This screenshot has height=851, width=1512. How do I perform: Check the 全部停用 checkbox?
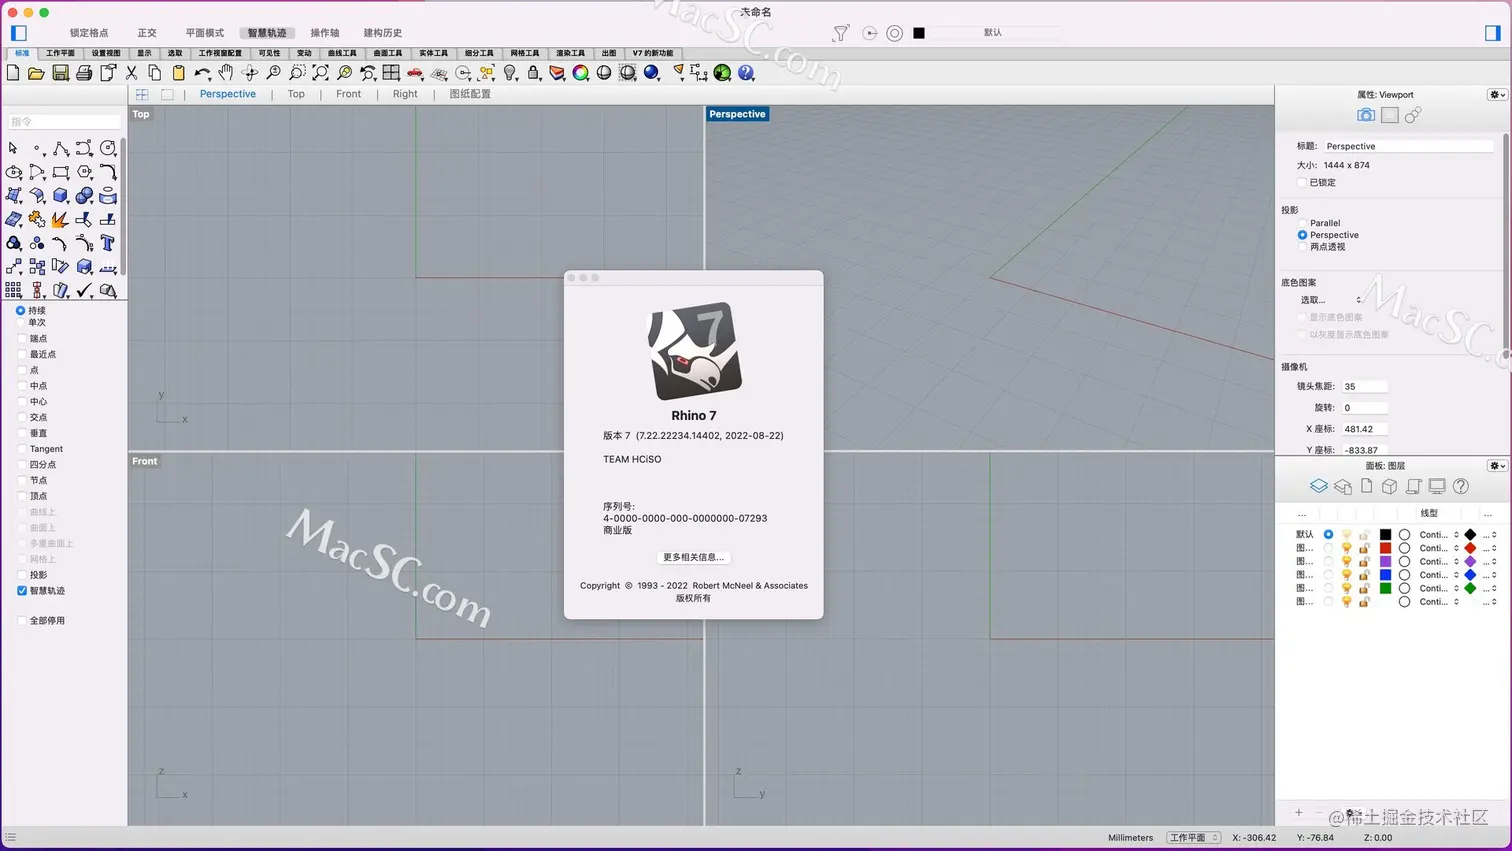coord(22,621)
